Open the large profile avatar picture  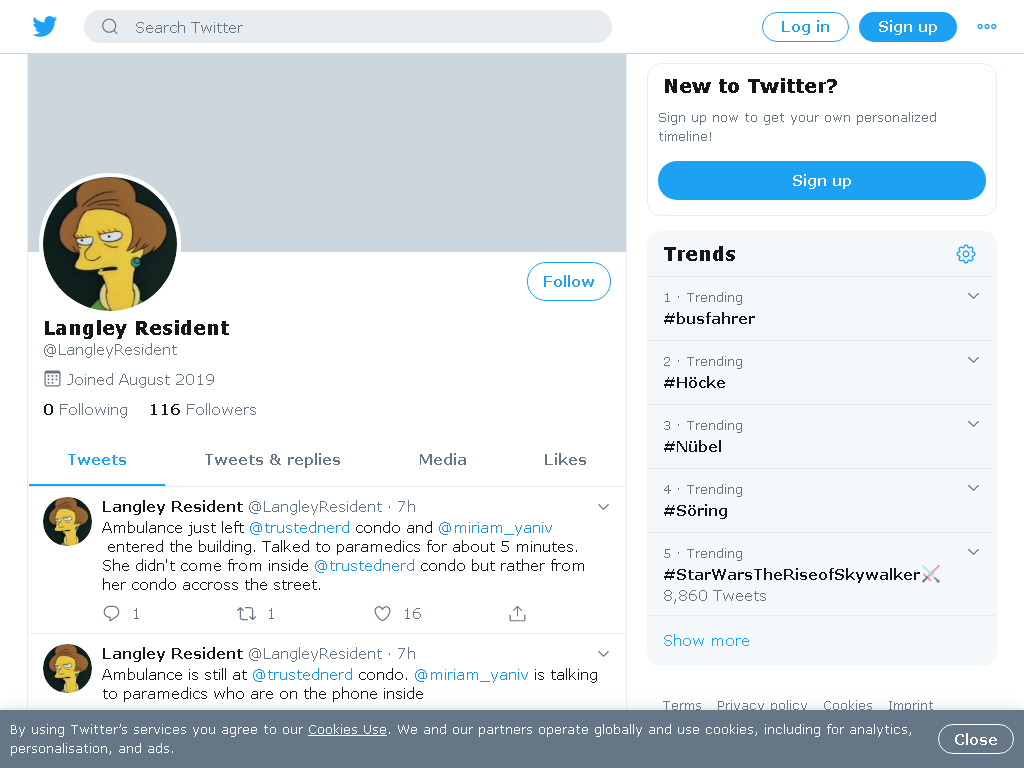[110, 243]
